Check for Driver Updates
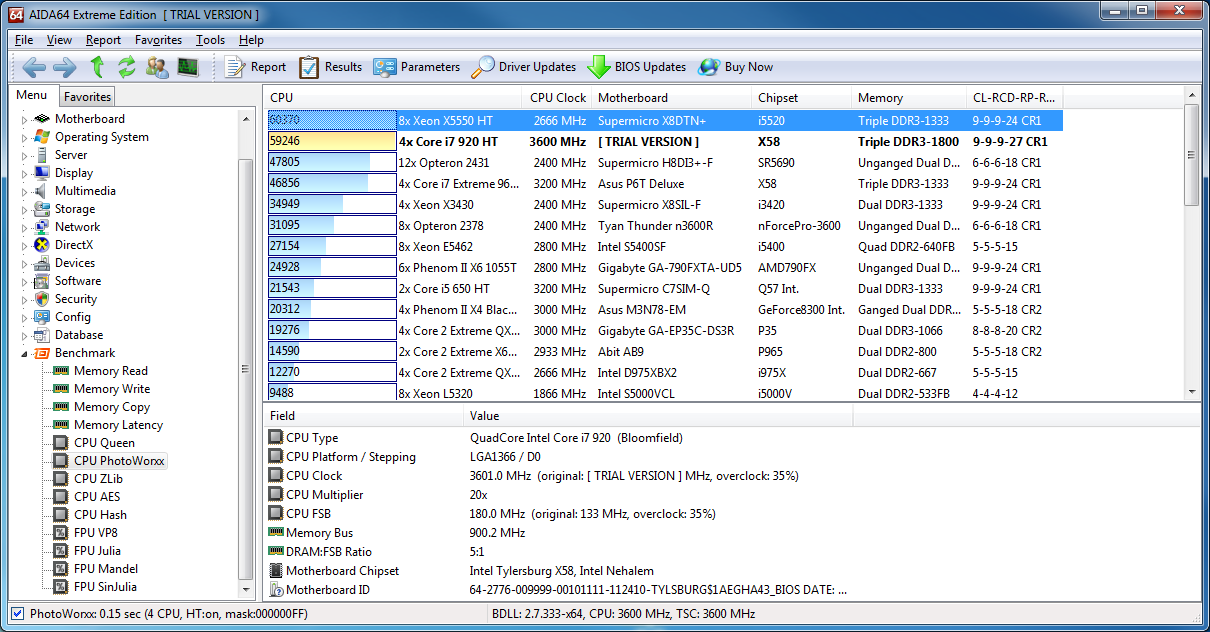1210x632 pixels. click(524, 67)
